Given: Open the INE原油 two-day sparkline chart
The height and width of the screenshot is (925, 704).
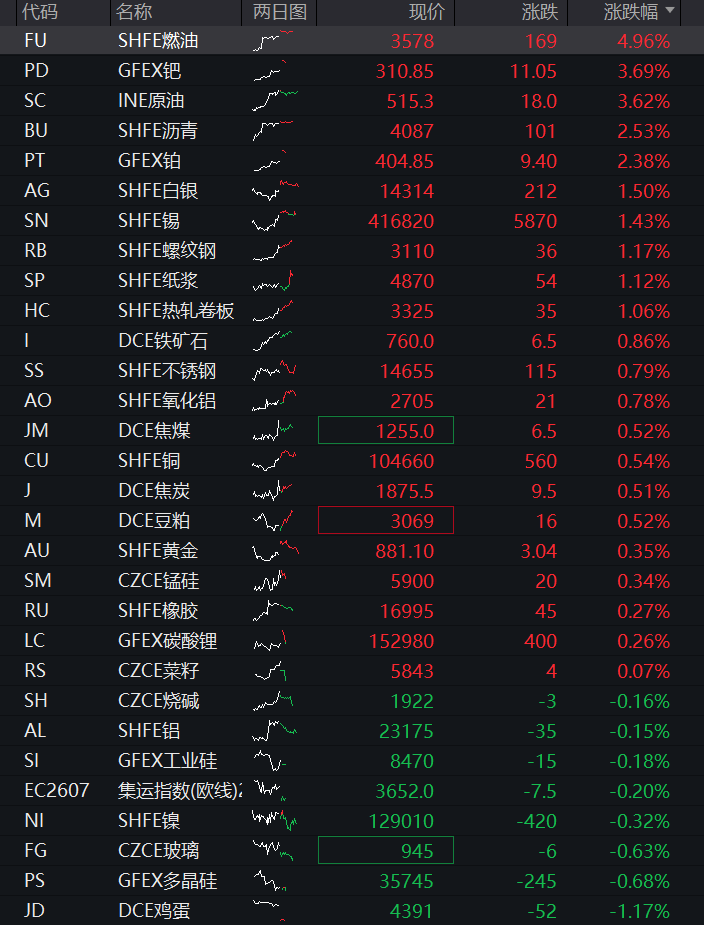Looking at the screenshot, I should coord(275,101).
